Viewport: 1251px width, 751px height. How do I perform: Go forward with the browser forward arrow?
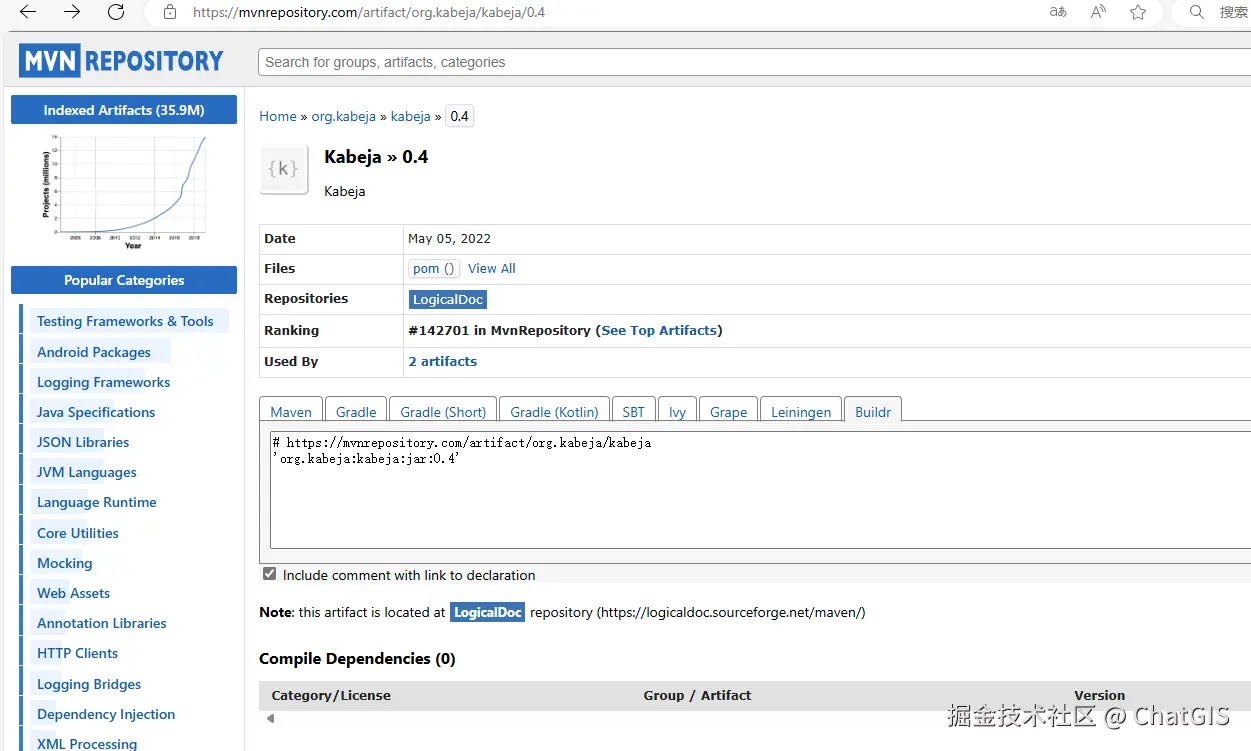click(x=72, y=12)
